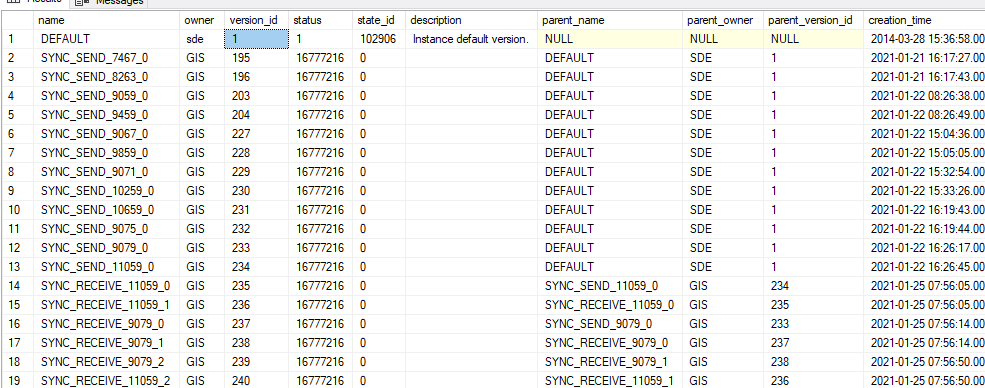Select the SYNC_SEND_9071_0 name cell
The height and width of the screenshot is (388, 985).
[106, 171]
